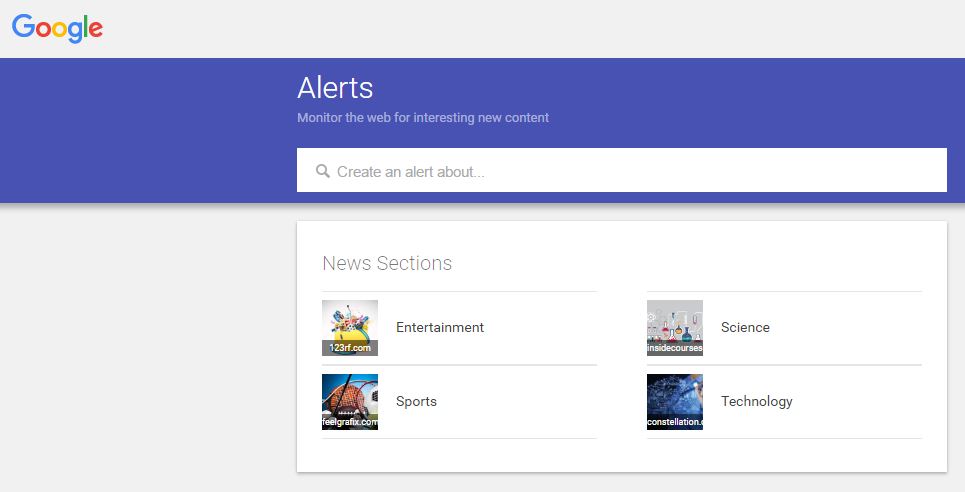
Task: Click the Alerts page title
Action: [x=335, y=87]
